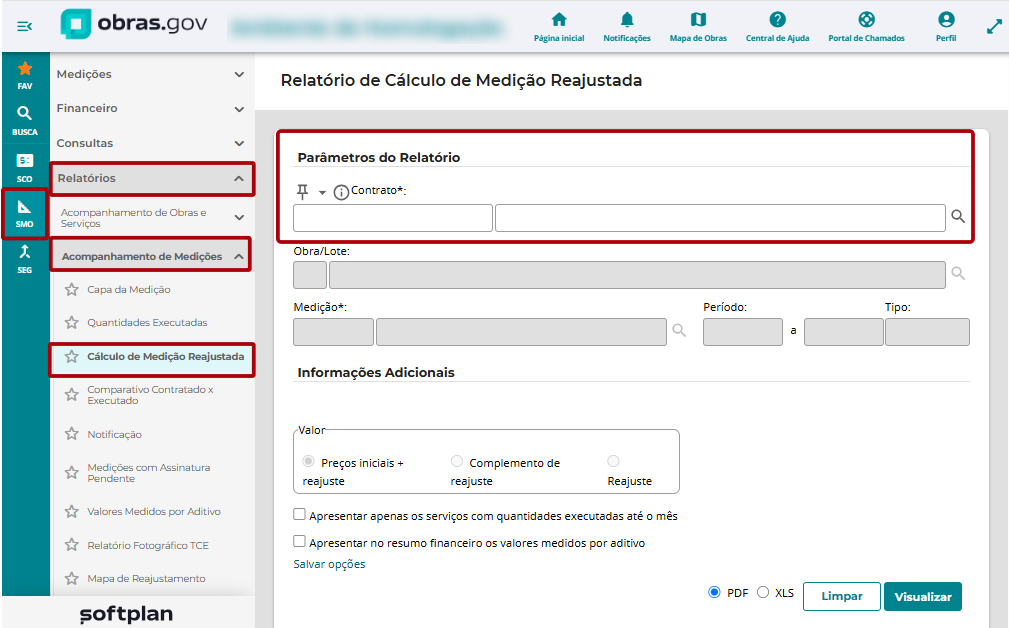Click the Medição magnifier icon
The height and width of the screenshot is (628, 1009).
pos(679,330)
